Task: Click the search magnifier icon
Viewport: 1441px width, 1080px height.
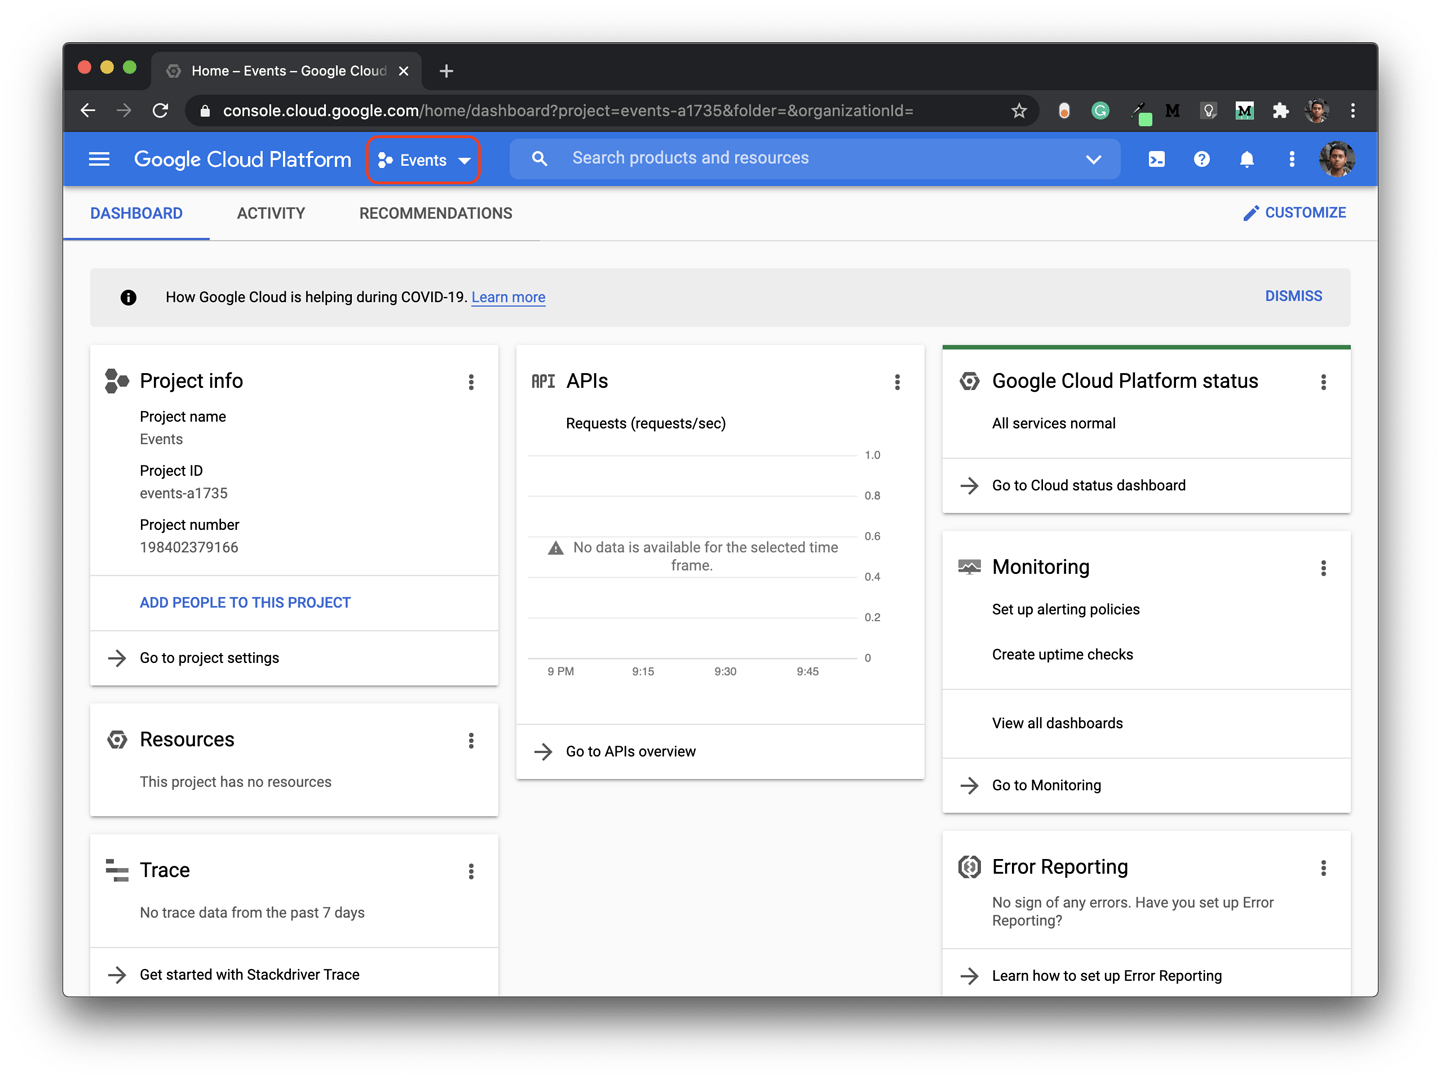Action: pyautogui.click(x=539, y=159)
